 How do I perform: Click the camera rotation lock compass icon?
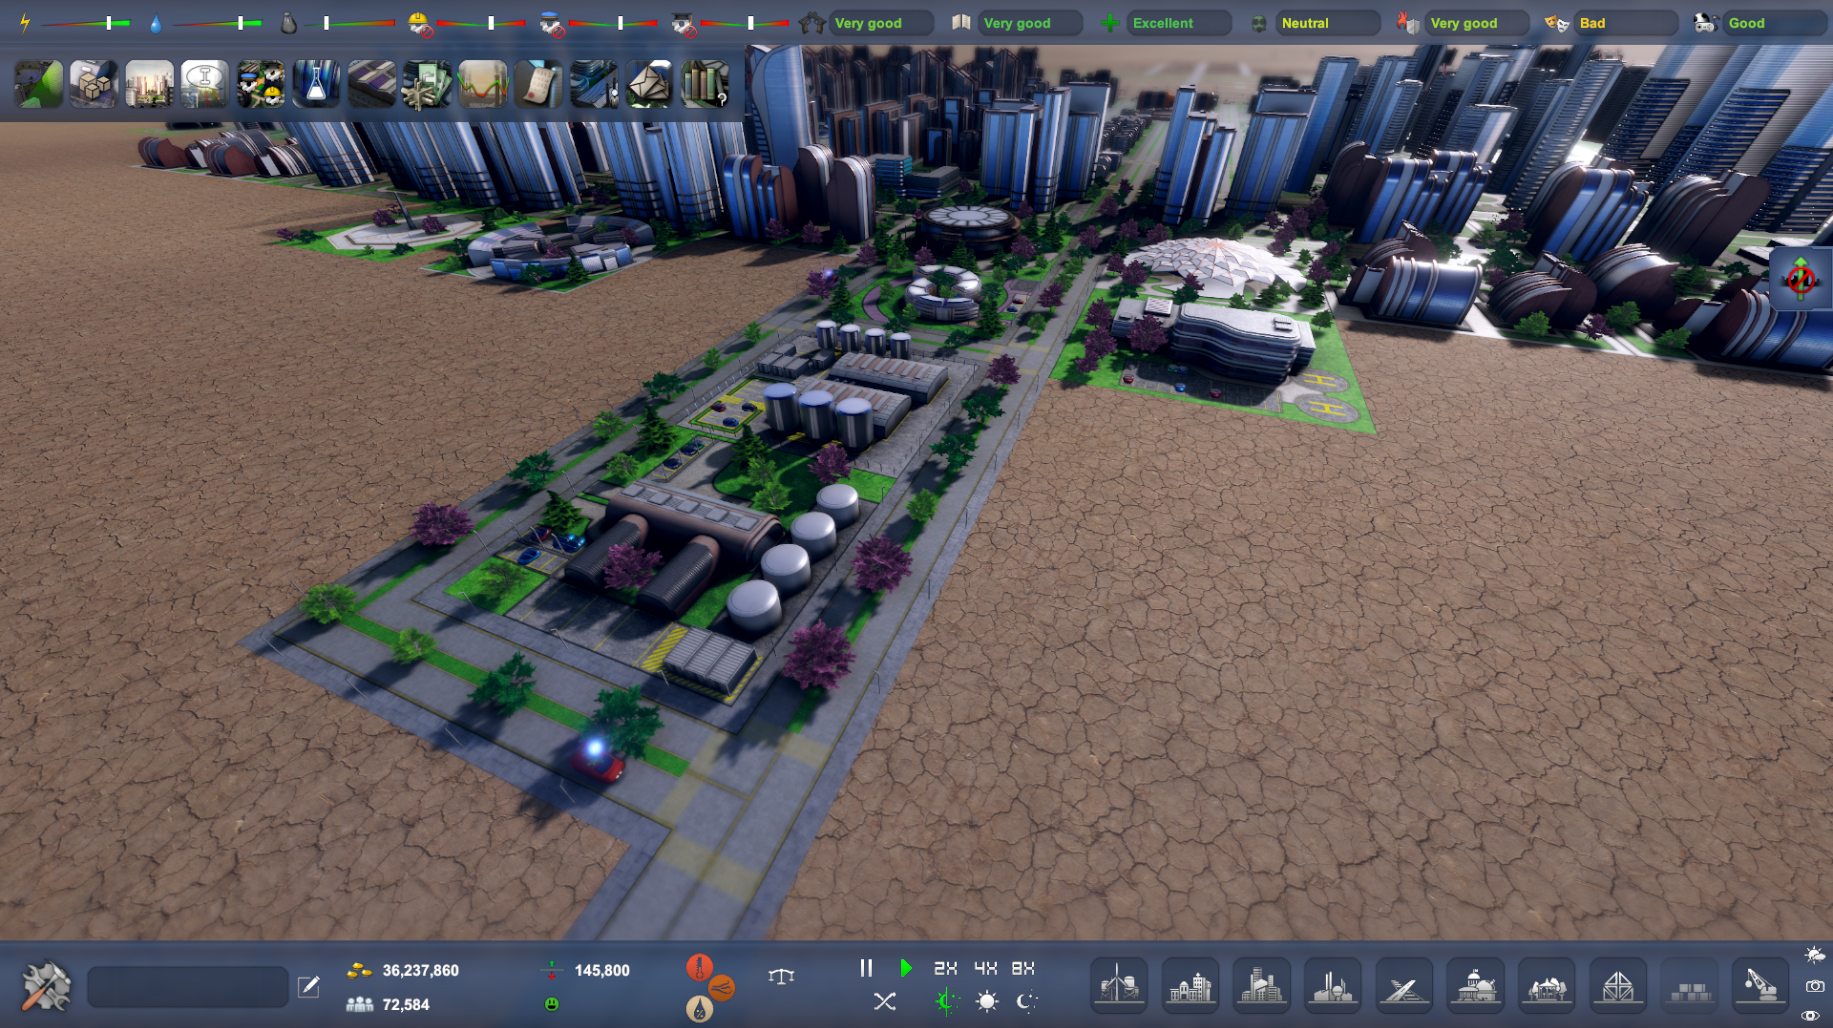1801,279
